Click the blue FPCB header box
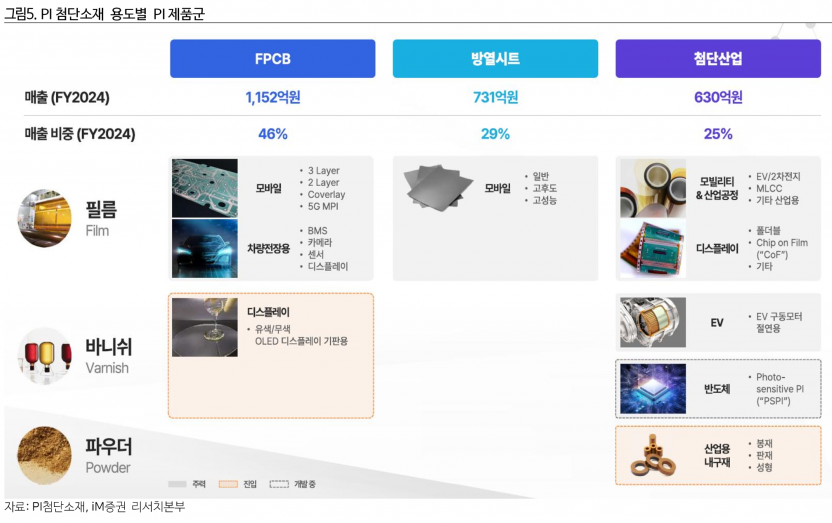Image resolution: width=832 pixels, height=523 pixels. click(x=272, y=58)
